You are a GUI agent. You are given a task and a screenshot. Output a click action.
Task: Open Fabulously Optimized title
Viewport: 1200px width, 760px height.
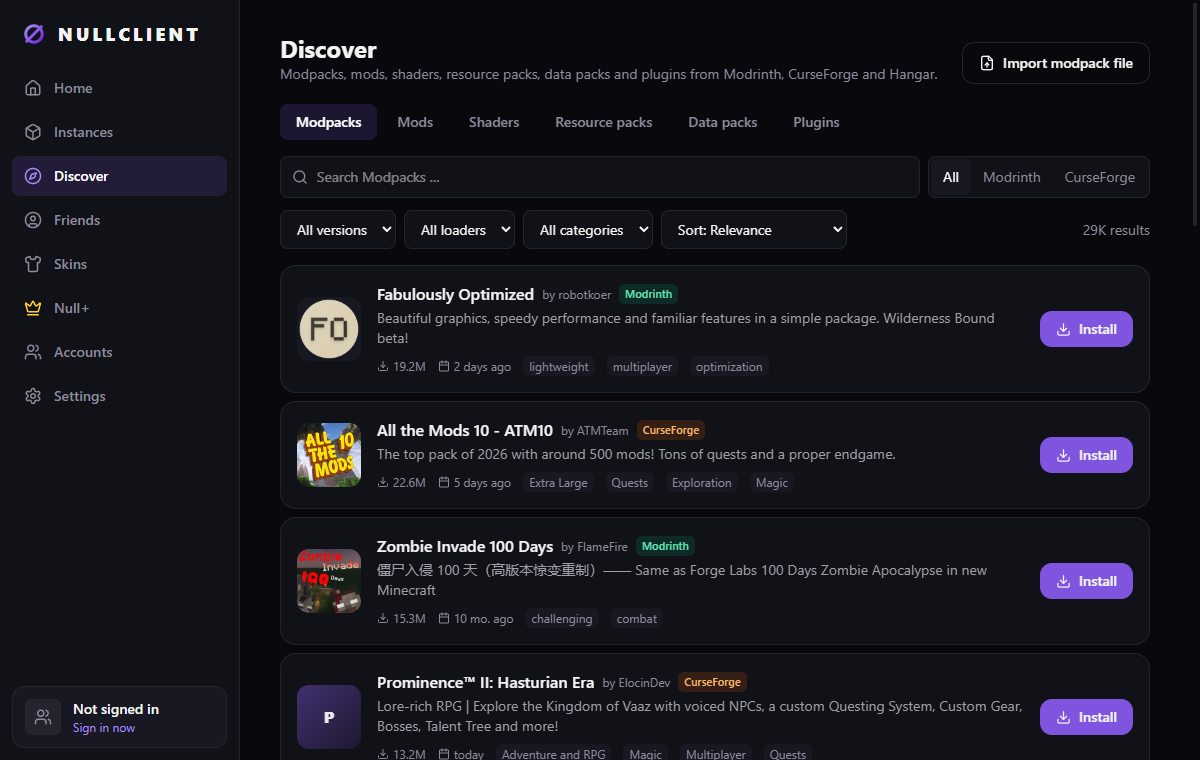click(x=455, y=294)
